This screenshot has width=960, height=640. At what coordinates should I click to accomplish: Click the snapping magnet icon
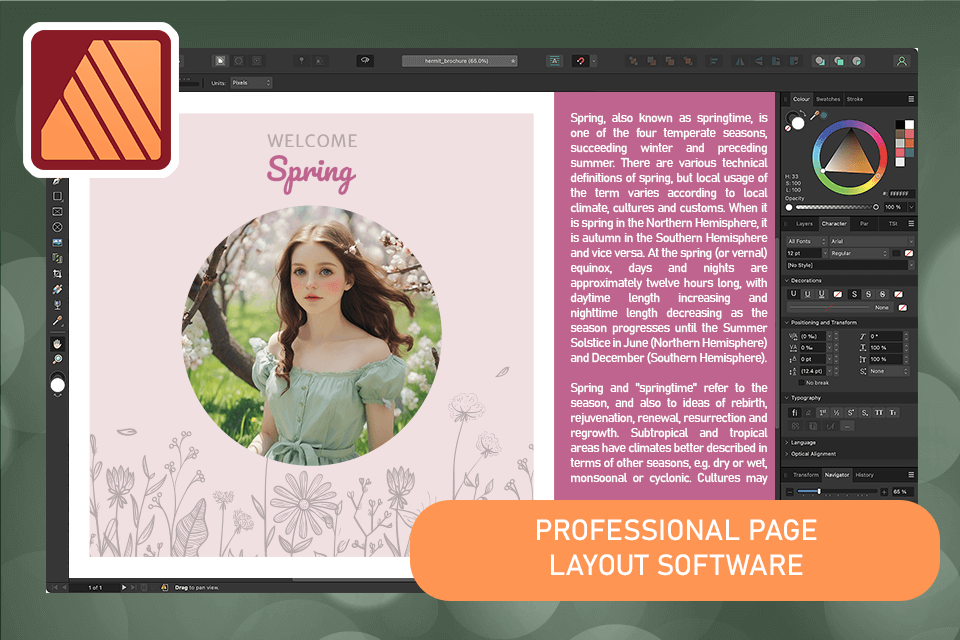point(580,61)
